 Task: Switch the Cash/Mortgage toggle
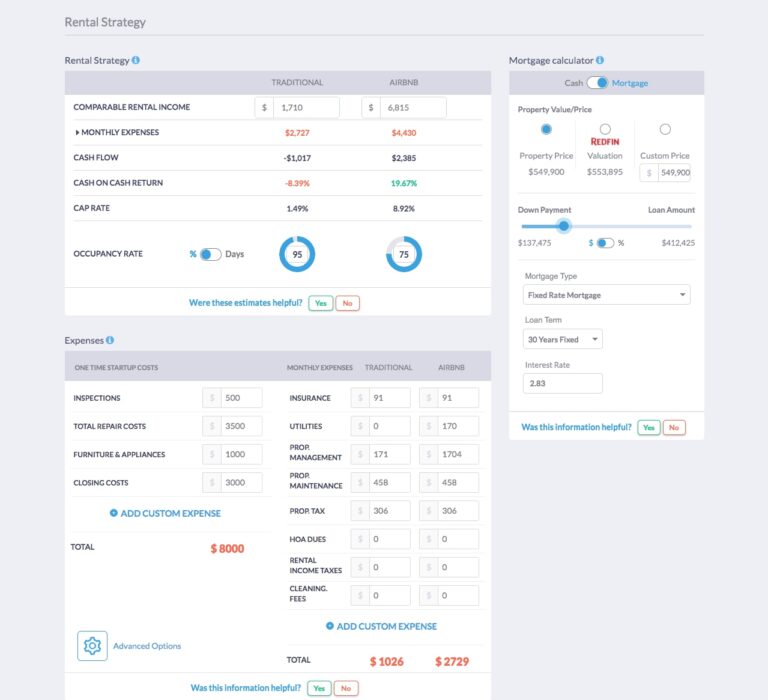[597, 83]
